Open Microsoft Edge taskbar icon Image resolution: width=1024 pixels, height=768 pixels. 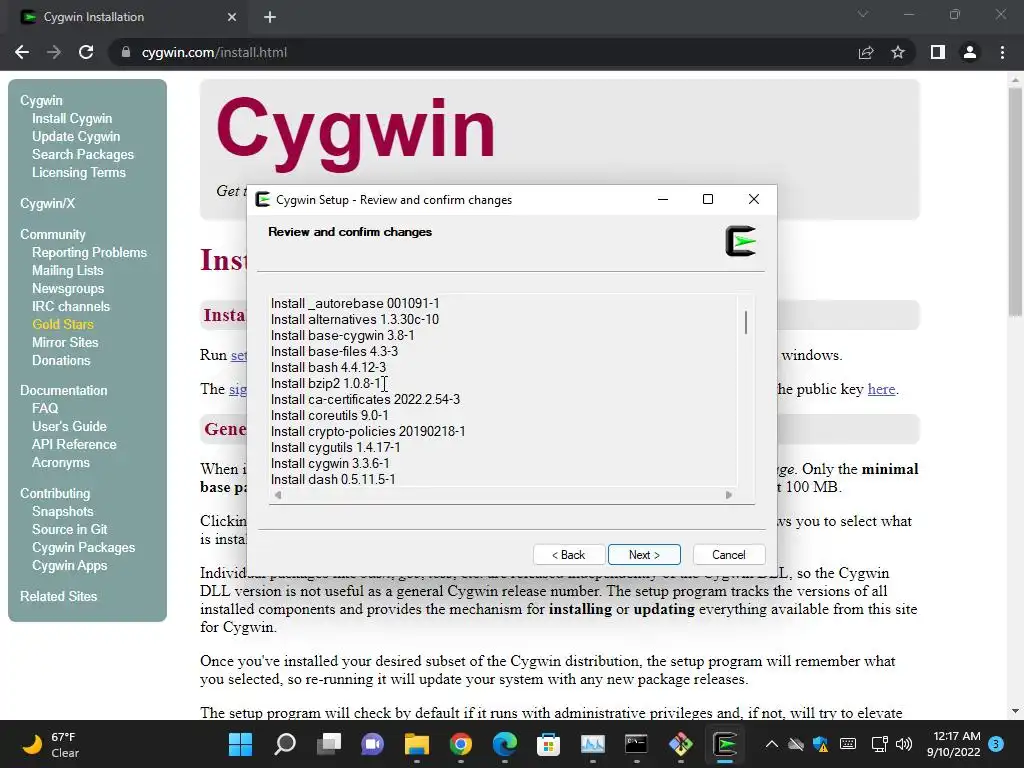pos(505,744)
